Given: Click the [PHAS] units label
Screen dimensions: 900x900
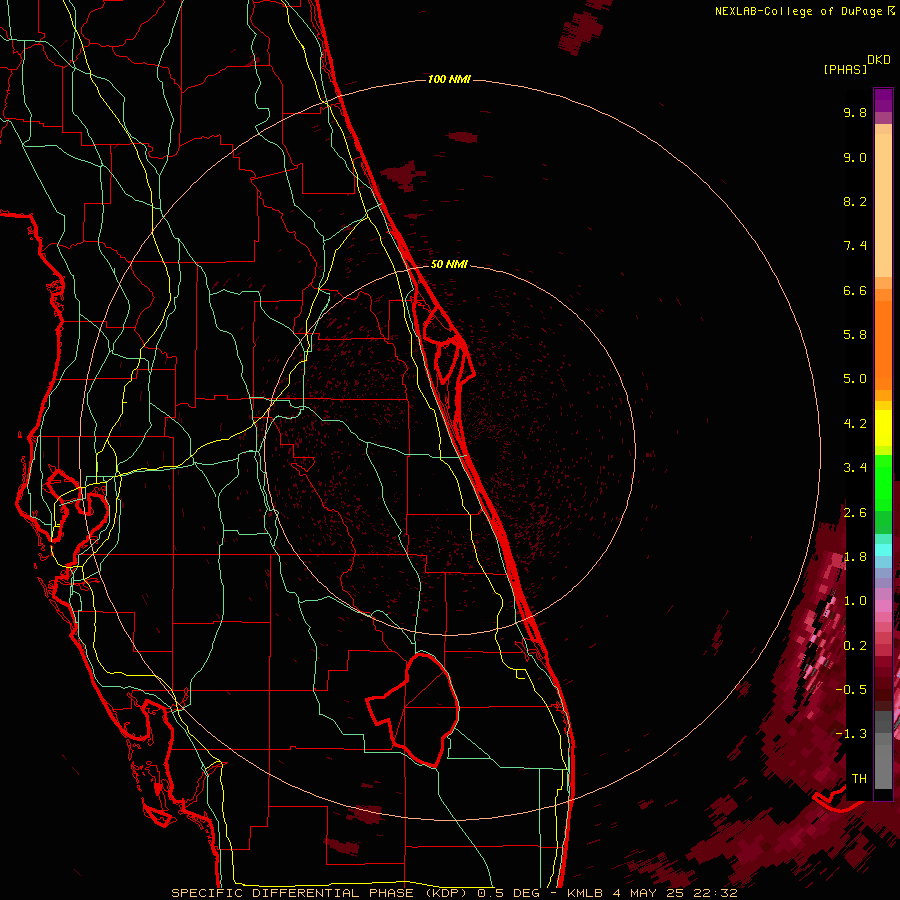Looking at the screenshot, I should coord(845,70).
